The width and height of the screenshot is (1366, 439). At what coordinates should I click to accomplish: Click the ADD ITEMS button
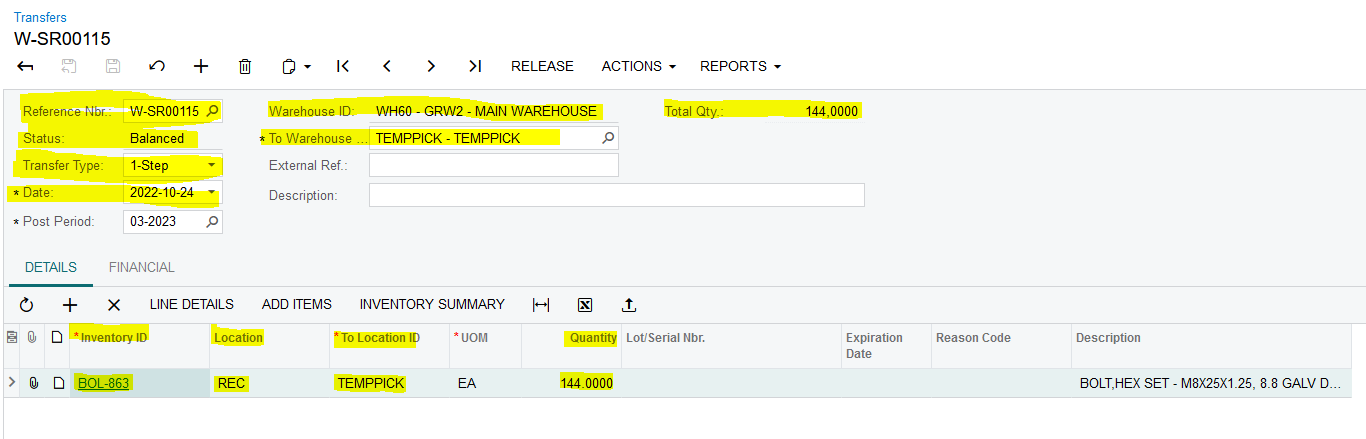(296, 304)
